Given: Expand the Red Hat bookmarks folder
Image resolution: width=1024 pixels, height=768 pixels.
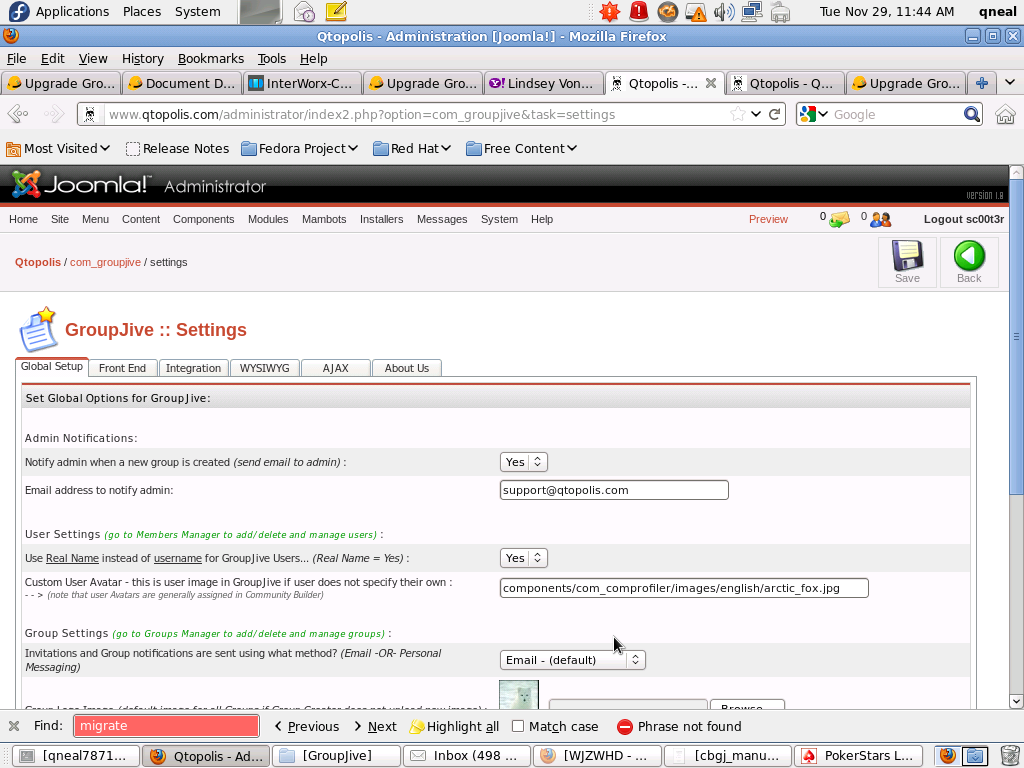Looking at the screenshot, I should (412, 148).
